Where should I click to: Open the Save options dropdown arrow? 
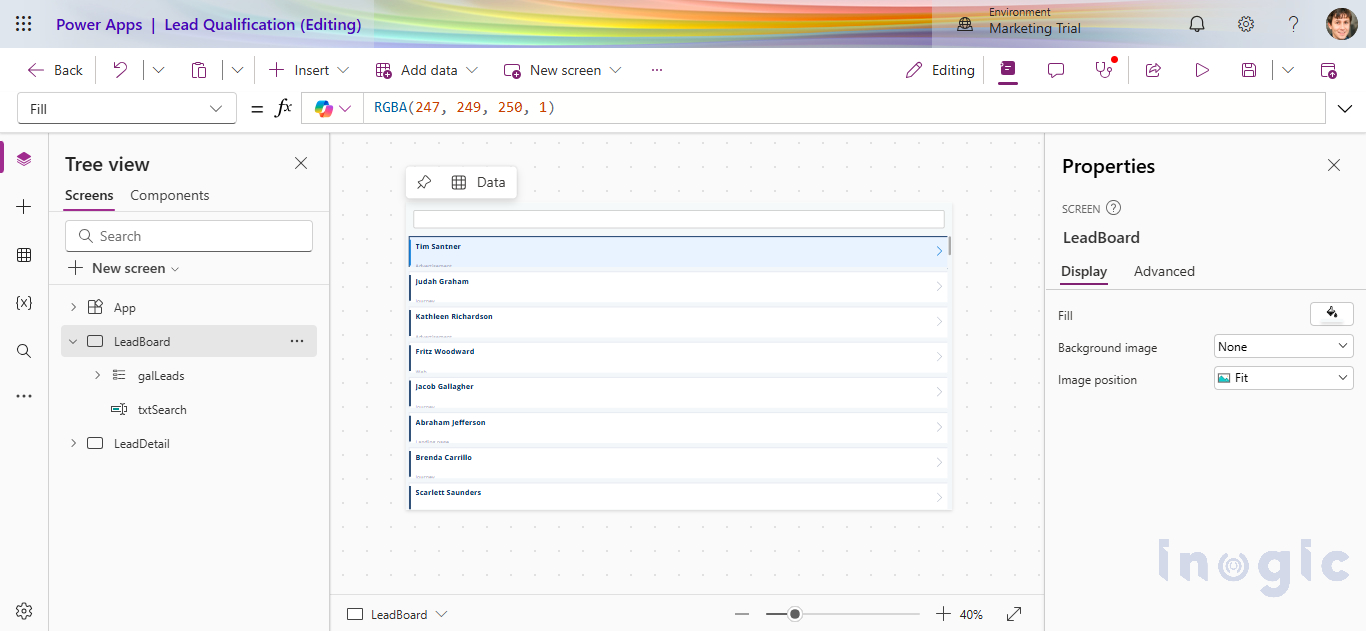coord(1288,70)
